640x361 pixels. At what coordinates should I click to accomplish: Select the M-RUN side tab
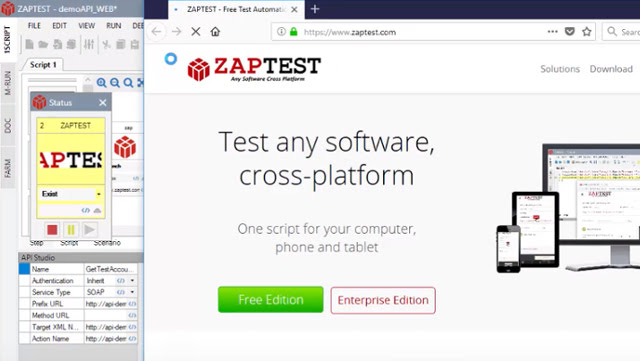tap(8, 83)
